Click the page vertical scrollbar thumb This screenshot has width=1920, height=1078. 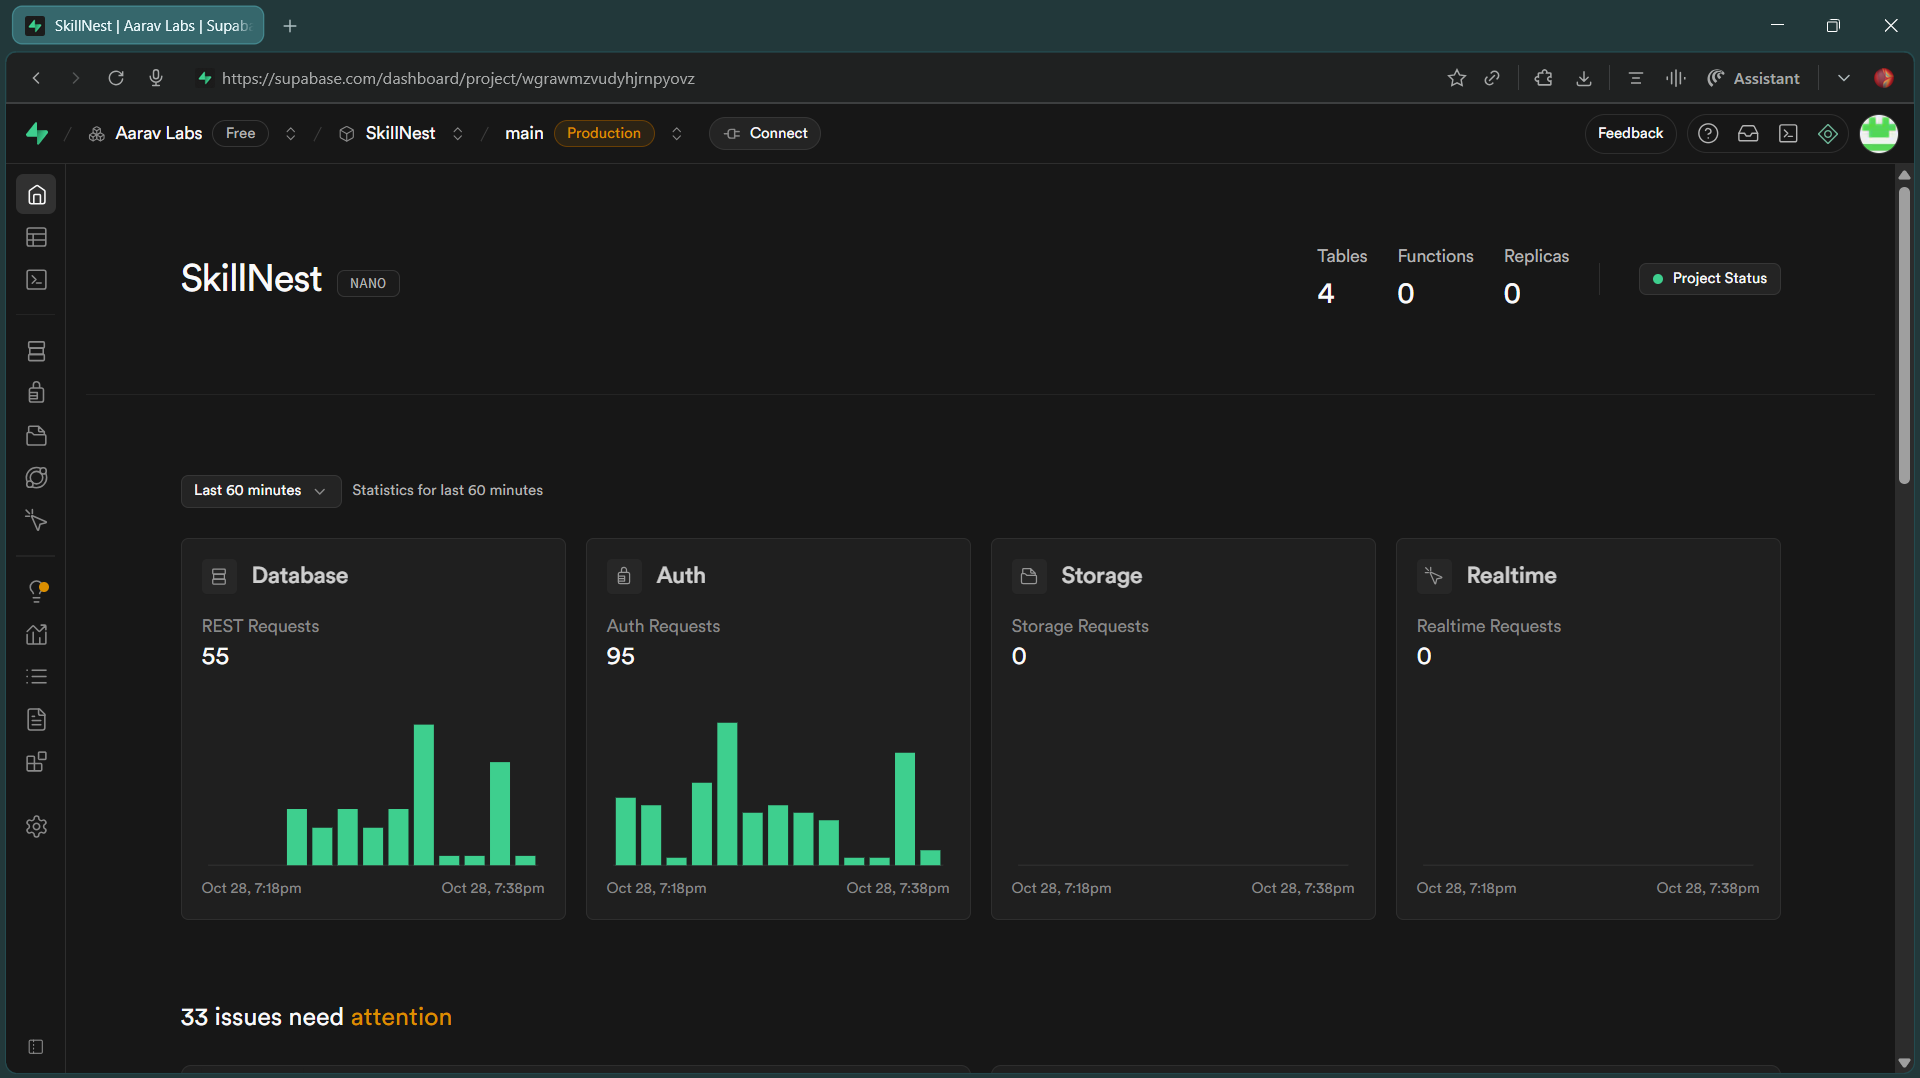(x=1904, y=335)
